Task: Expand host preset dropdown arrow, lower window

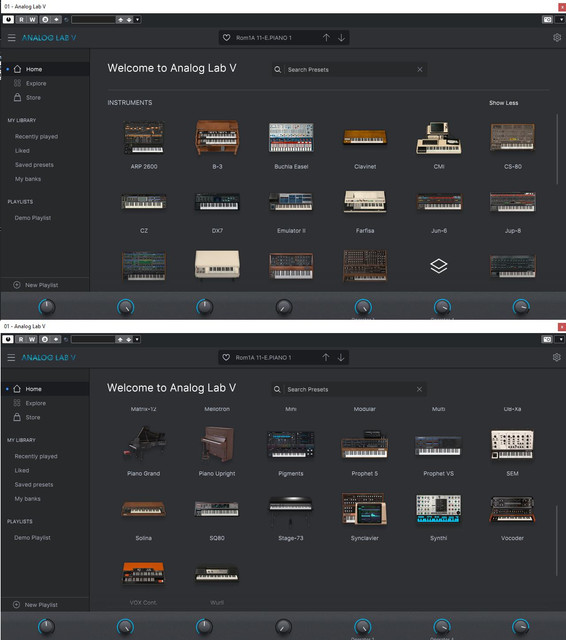Action: [137, 339]
